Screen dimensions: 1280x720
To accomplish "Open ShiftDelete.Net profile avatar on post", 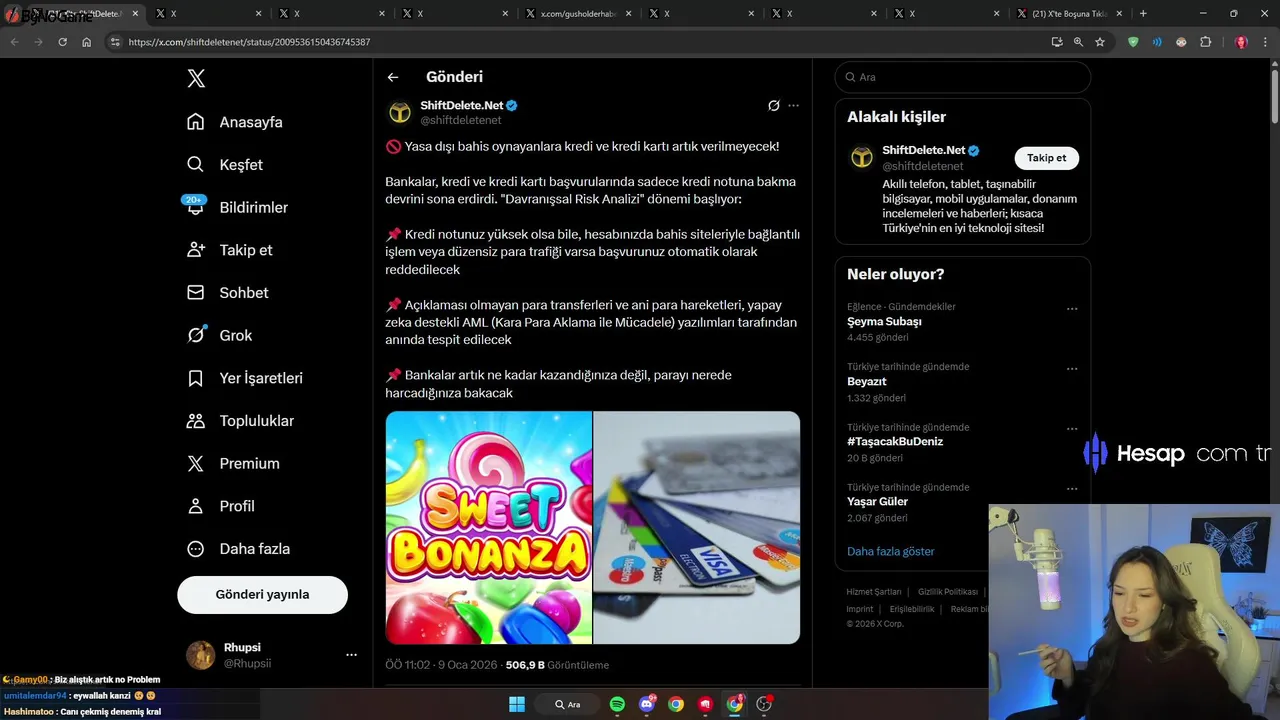I will tap(399, 112).
